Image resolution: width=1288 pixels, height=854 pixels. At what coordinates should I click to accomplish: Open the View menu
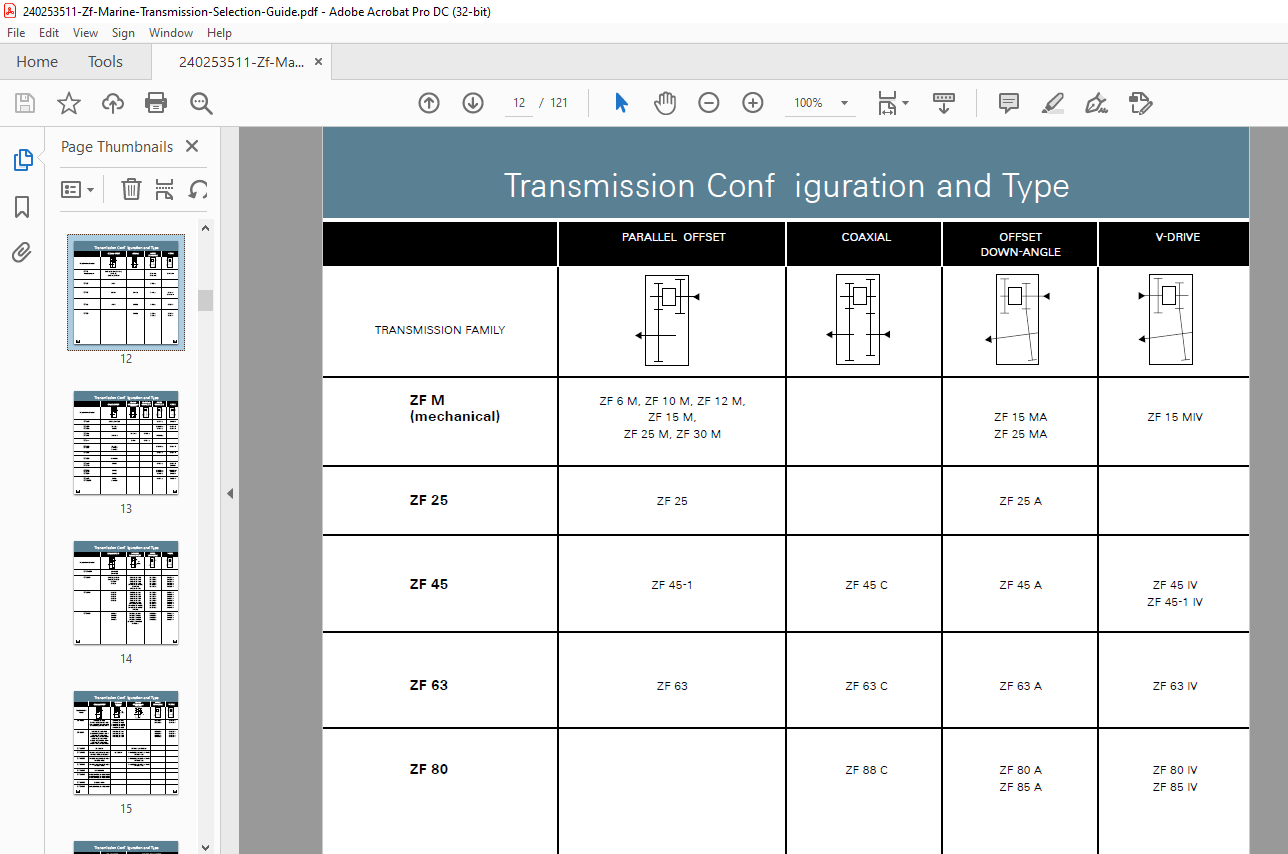pyautogui.click(x=86, y=33)
